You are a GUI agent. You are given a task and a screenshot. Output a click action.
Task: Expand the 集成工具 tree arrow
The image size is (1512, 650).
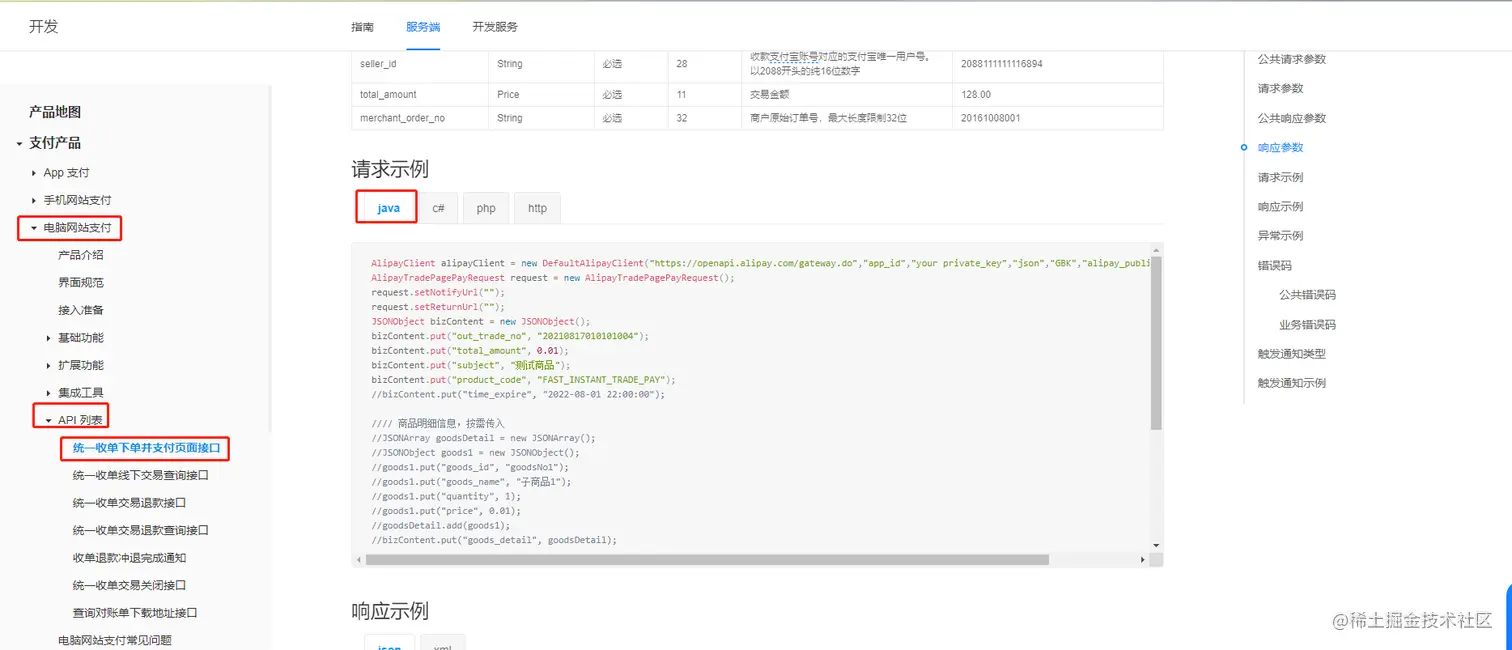pos(48,393)
